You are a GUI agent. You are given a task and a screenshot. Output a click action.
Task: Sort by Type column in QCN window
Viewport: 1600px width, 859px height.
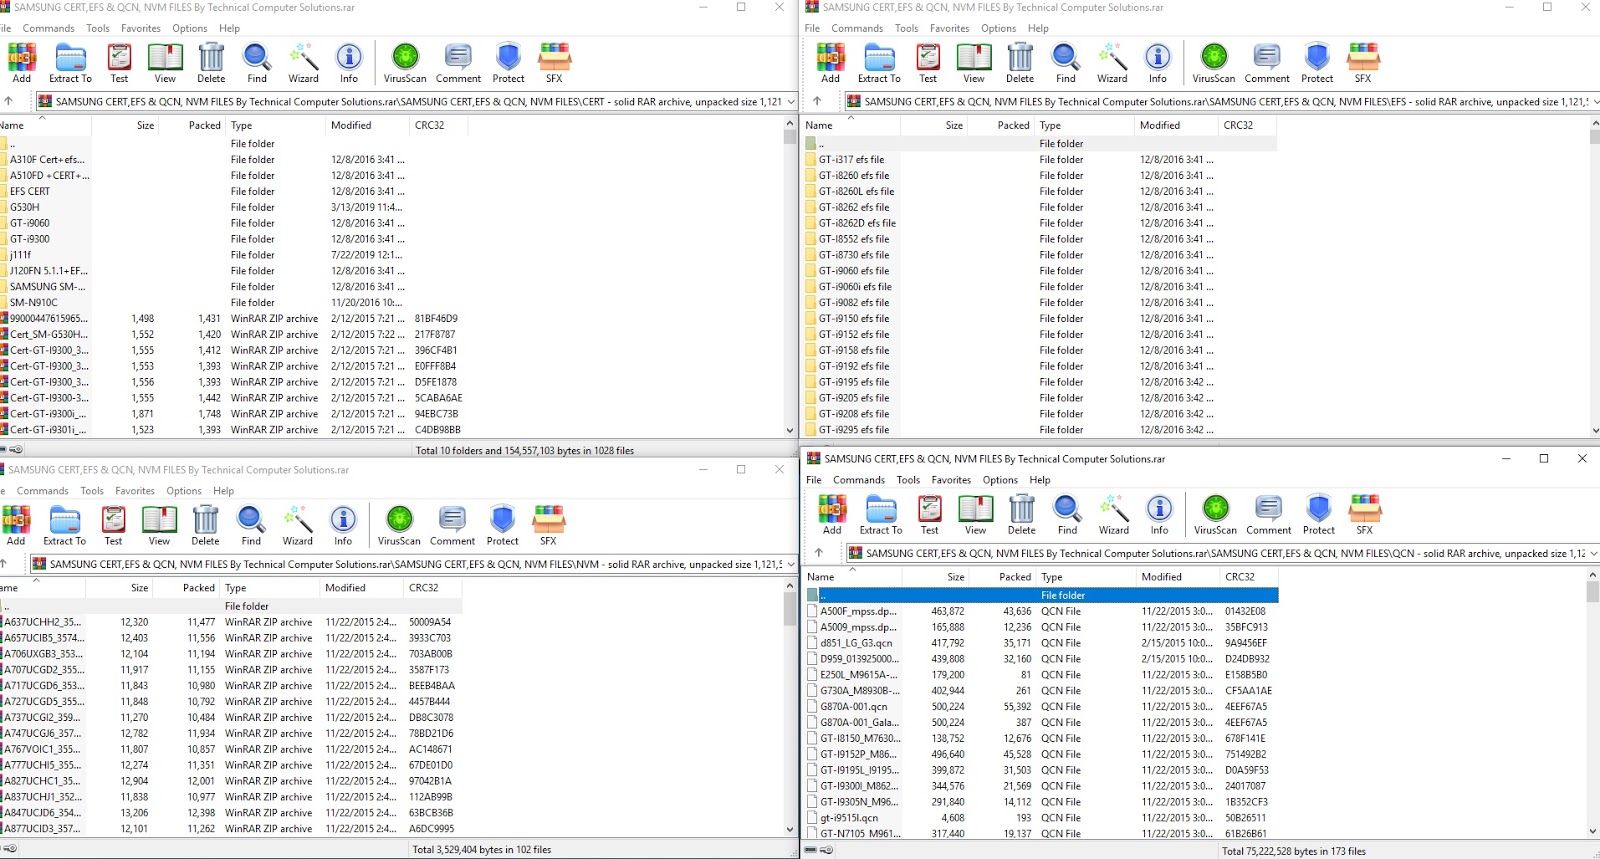pyautogui.click(x=1086, y=577)
